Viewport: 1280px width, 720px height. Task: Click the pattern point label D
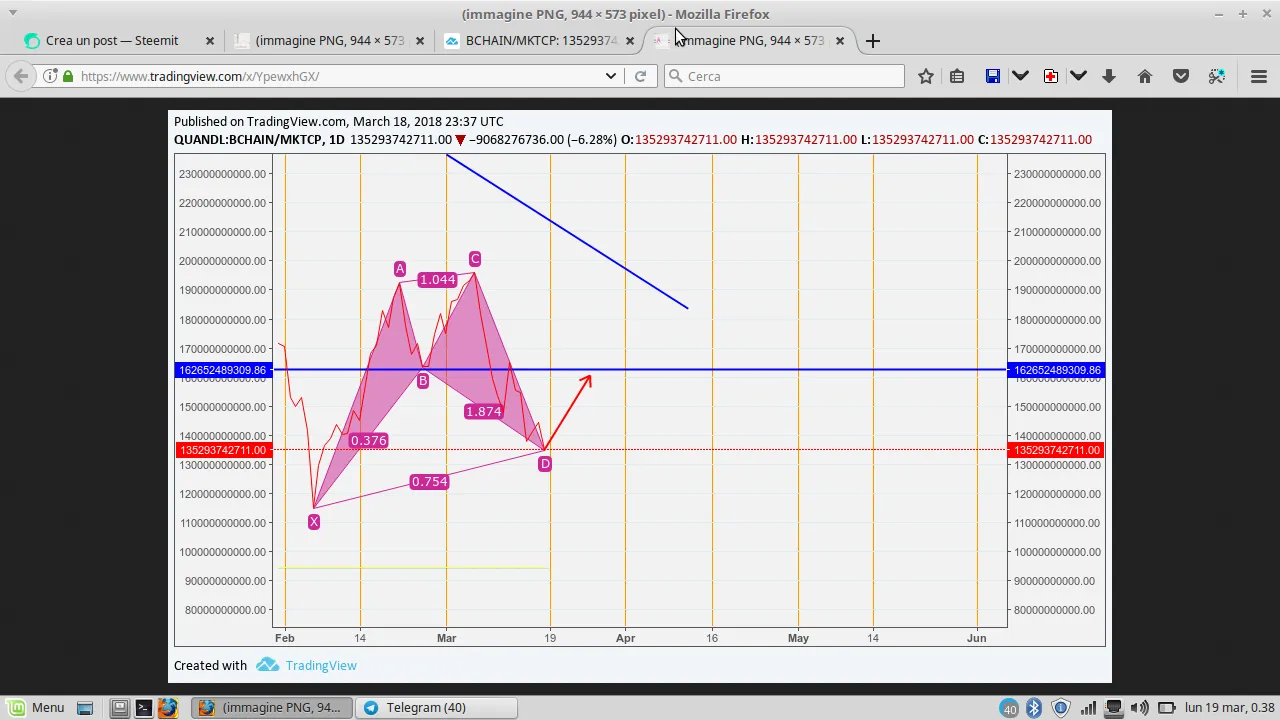click(545, 464)
